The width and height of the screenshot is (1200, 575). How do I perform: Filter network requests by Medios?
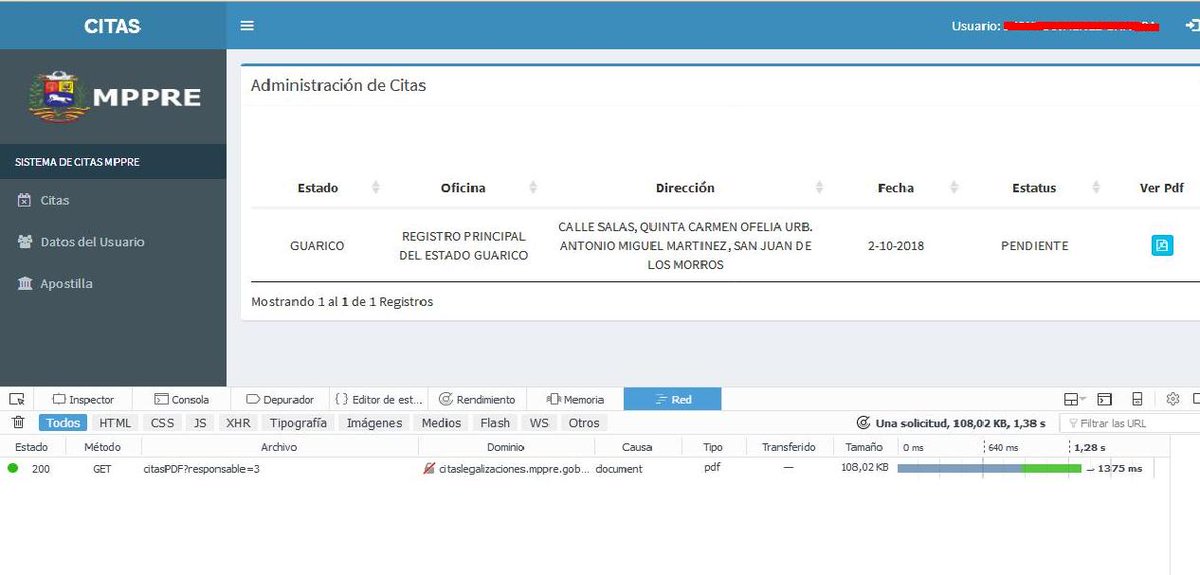(x=441, y=423)
